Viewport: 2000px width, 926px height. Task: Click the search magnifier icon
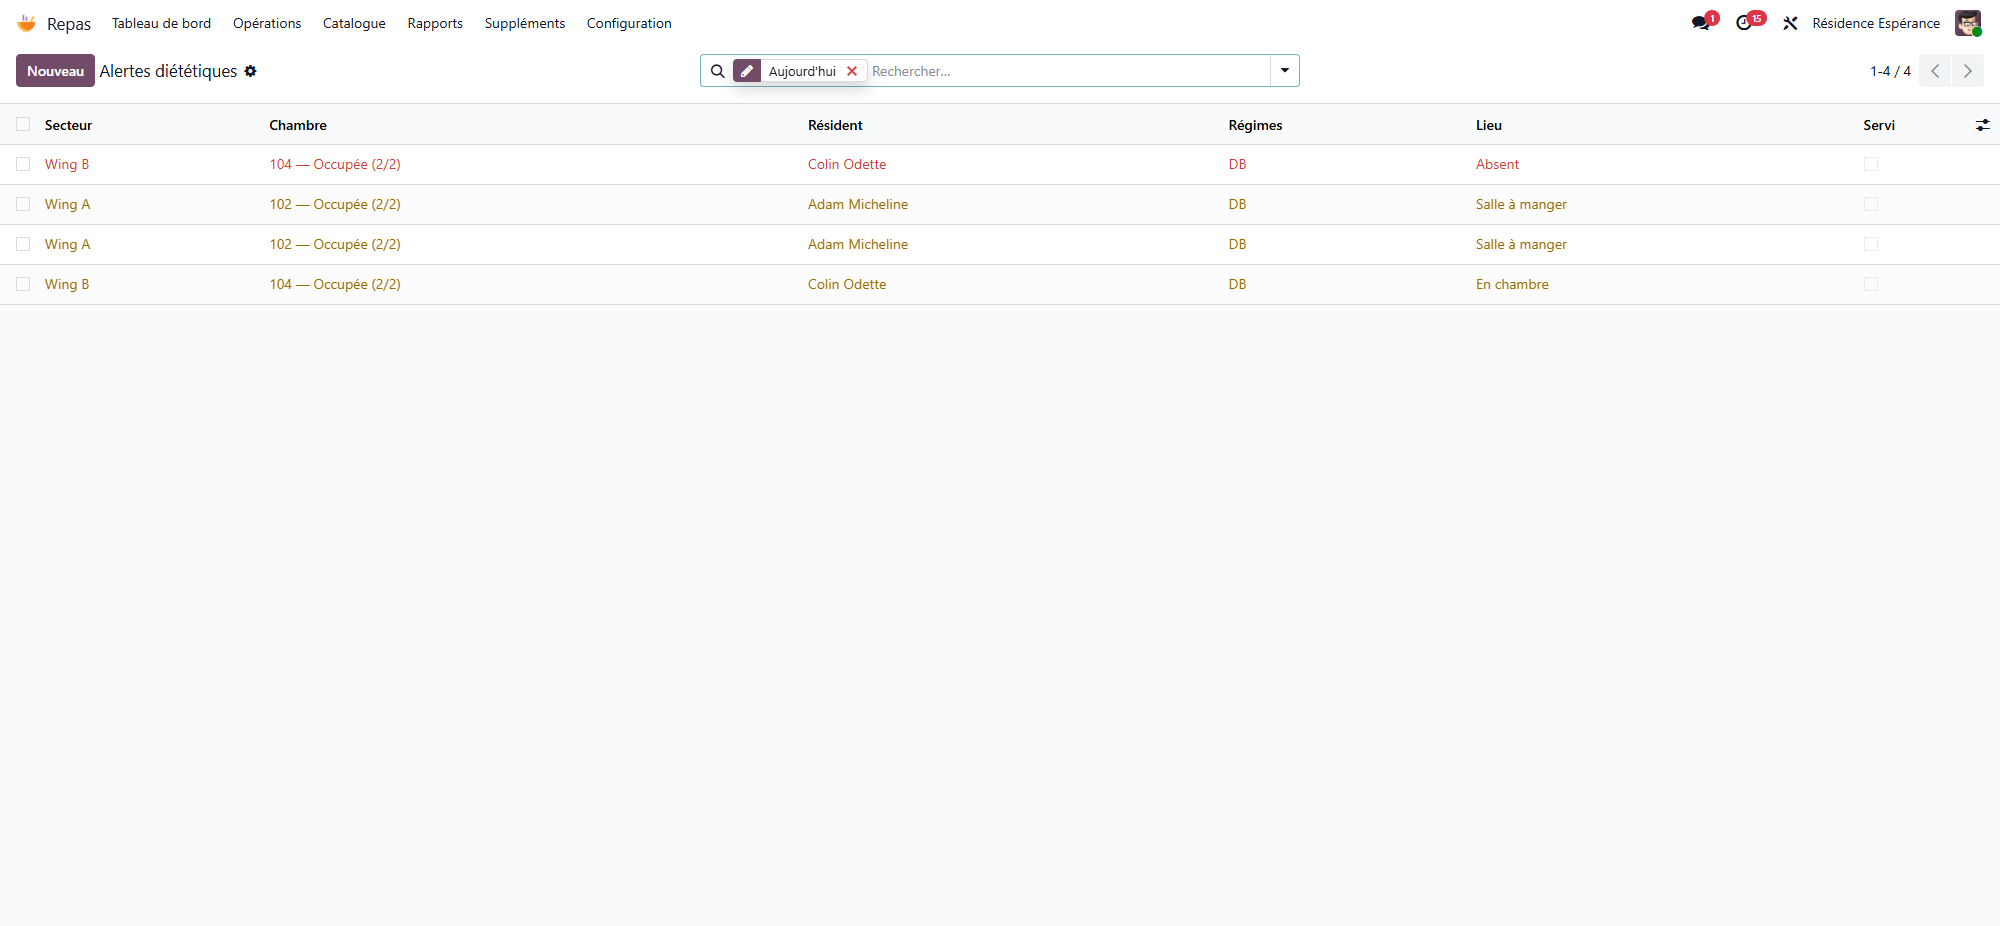[717, 71]
